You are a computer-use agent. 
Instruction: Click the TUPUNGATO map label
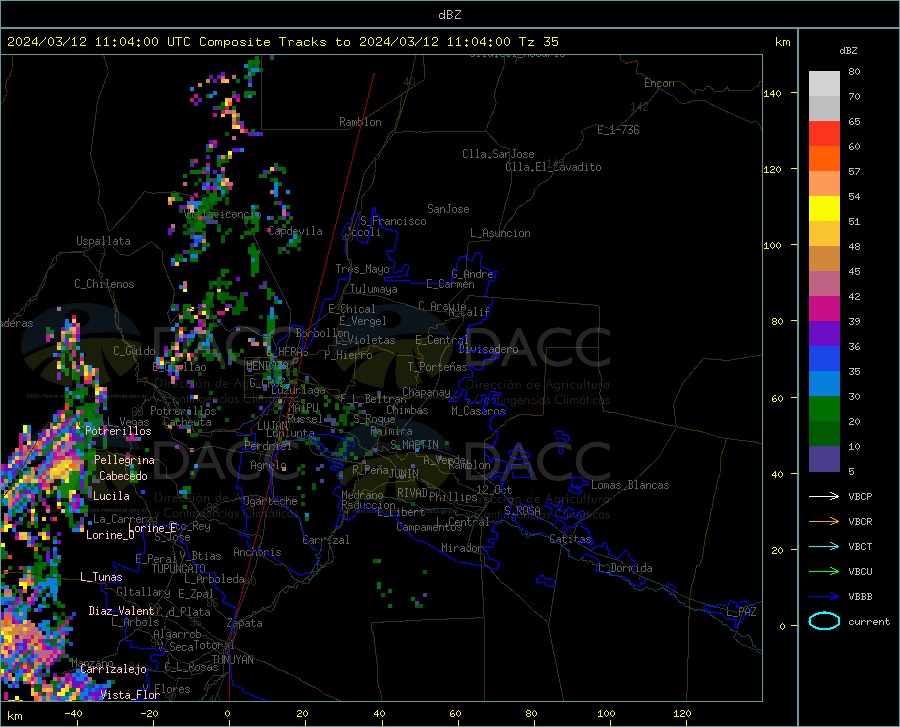tap(179, 569)
